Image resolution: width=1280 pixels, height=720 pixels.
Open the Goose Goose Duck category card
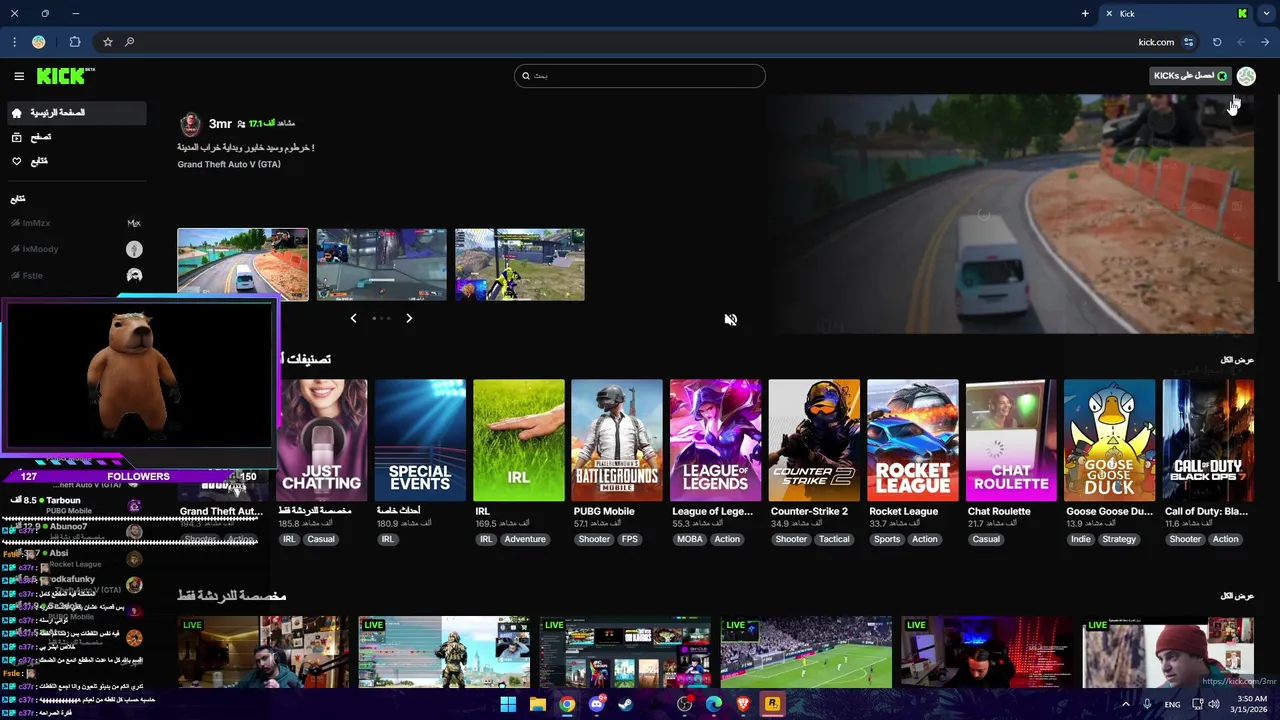click(1110, 440)
